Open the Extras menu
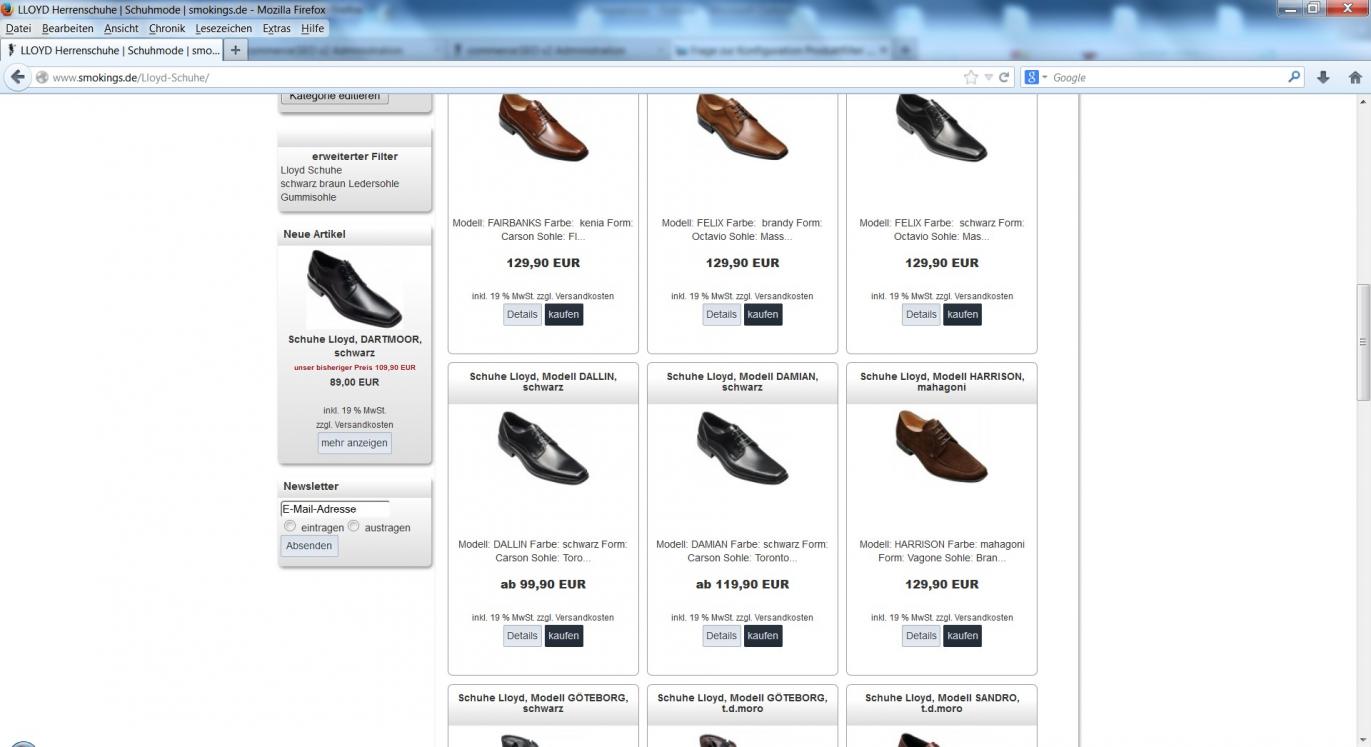 276,28
